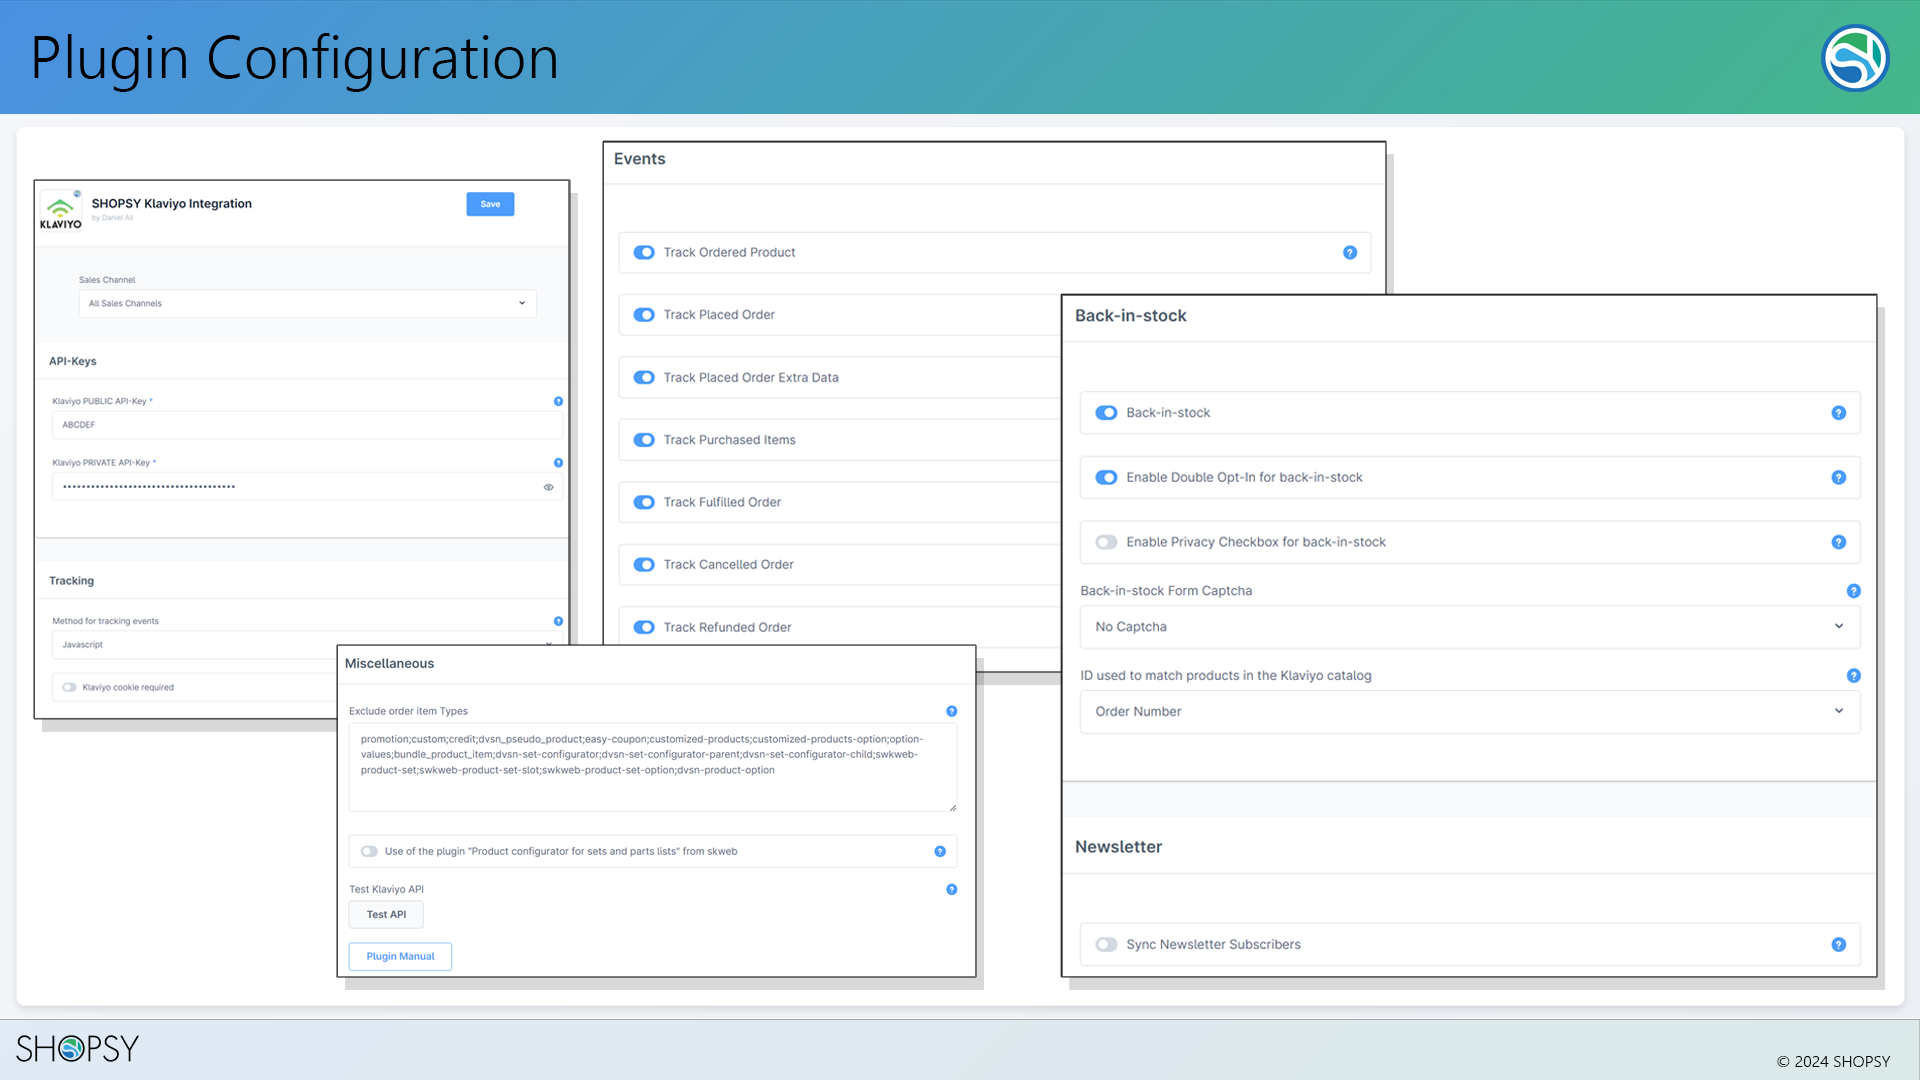Open the Order Number dropdown

pos(1470,712)
